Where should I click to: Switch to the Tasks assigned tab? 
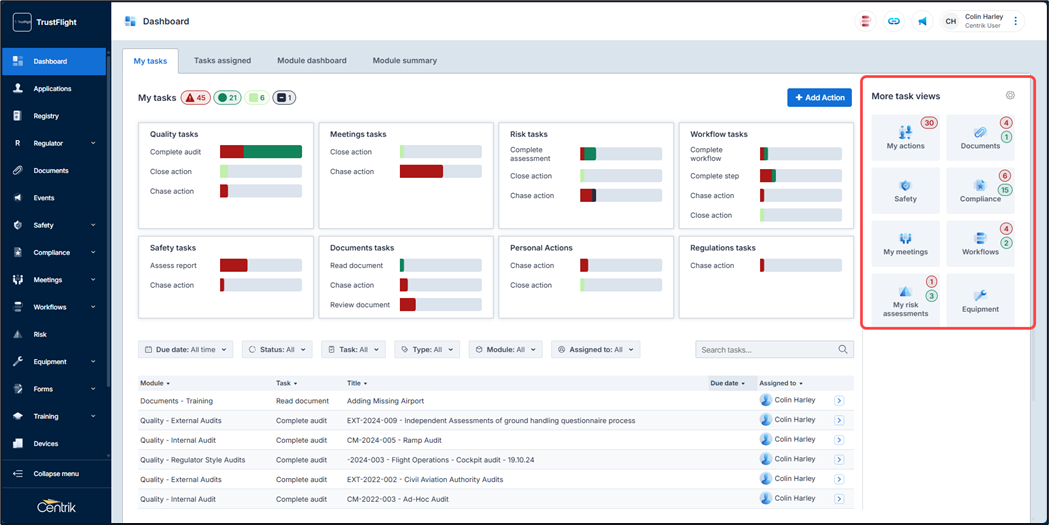(x=222, y=61)
